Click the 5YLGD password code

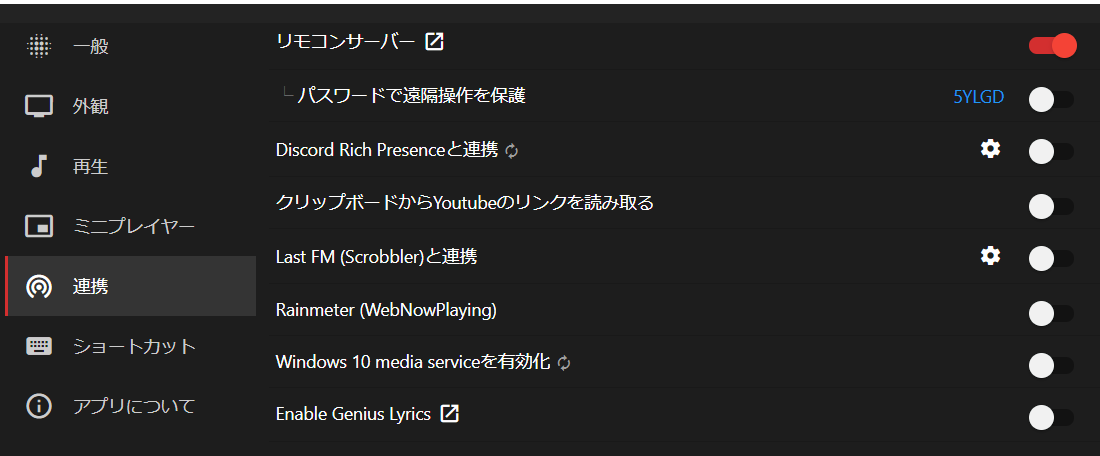tap(979, 97)
